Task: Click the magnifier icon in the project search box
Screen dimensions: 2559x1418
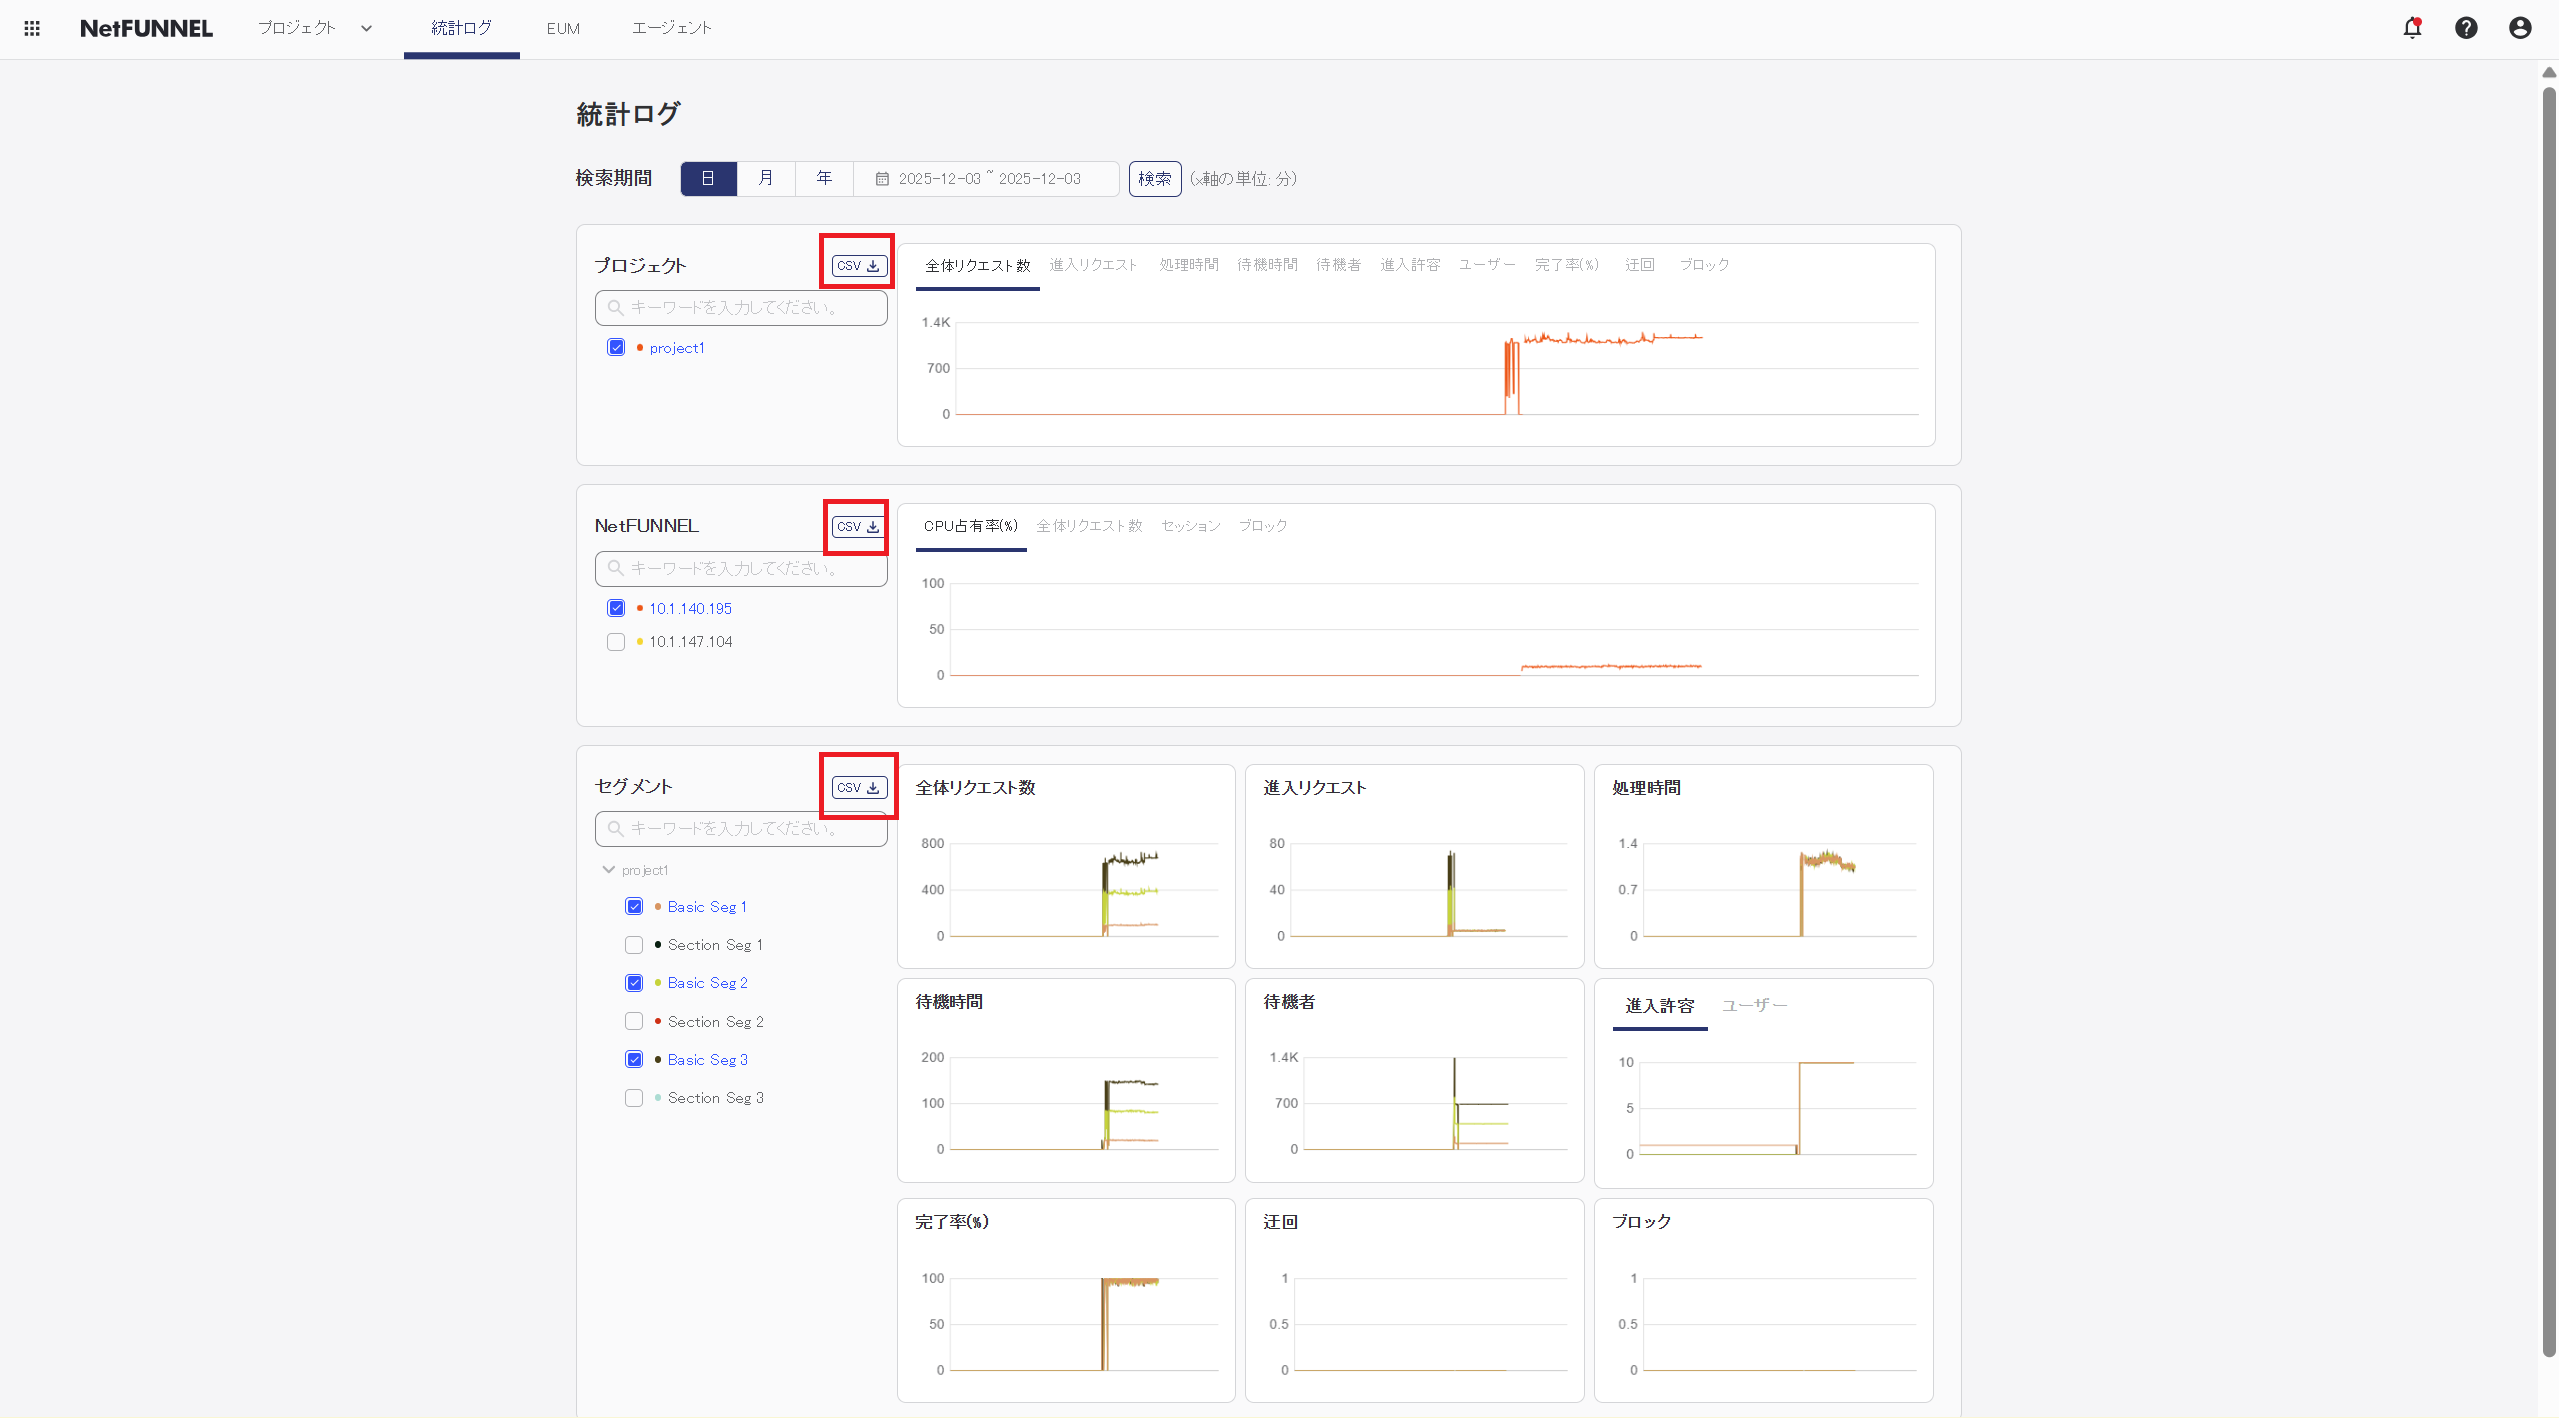Action: 614,307
